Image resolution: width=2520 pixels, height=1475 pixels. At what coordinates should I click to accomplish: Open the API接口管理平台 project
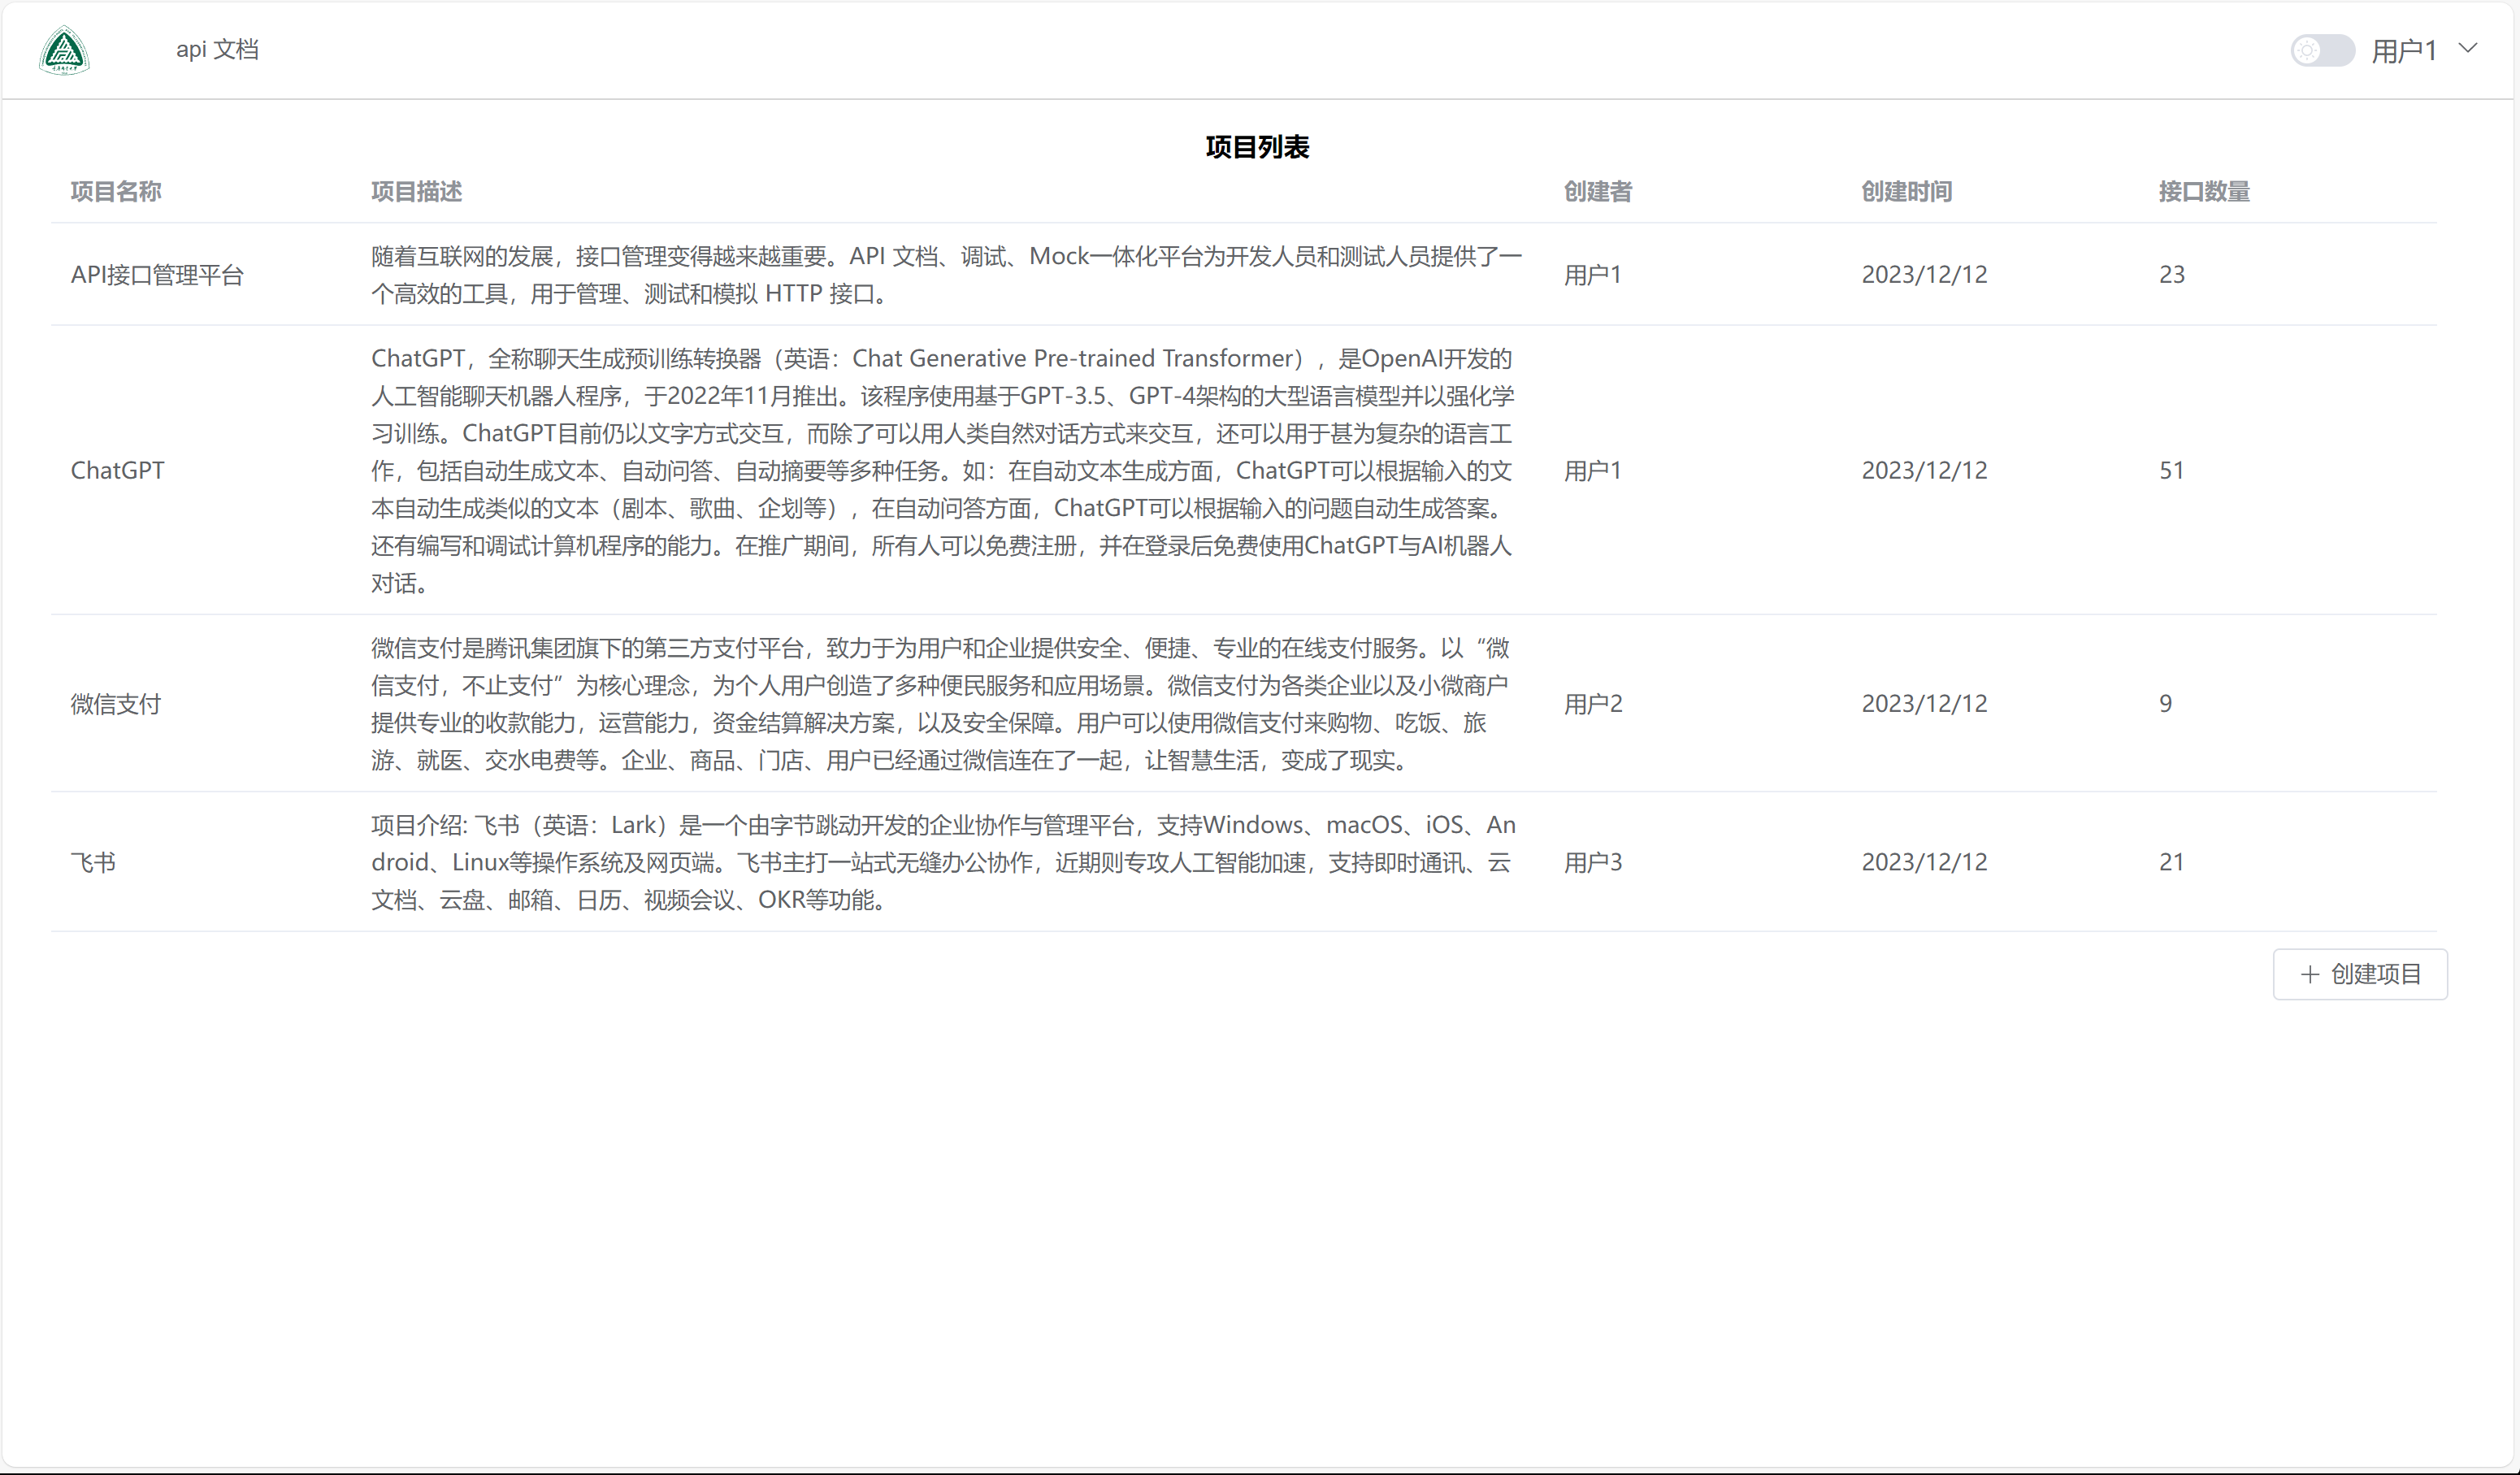click(x=157, y=275)
